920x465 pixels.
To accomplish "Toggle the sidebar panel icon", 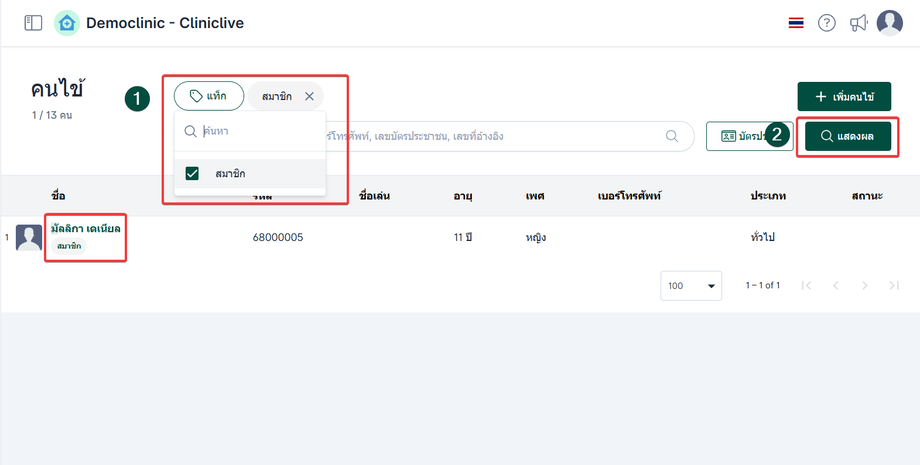I will point(33,23).
